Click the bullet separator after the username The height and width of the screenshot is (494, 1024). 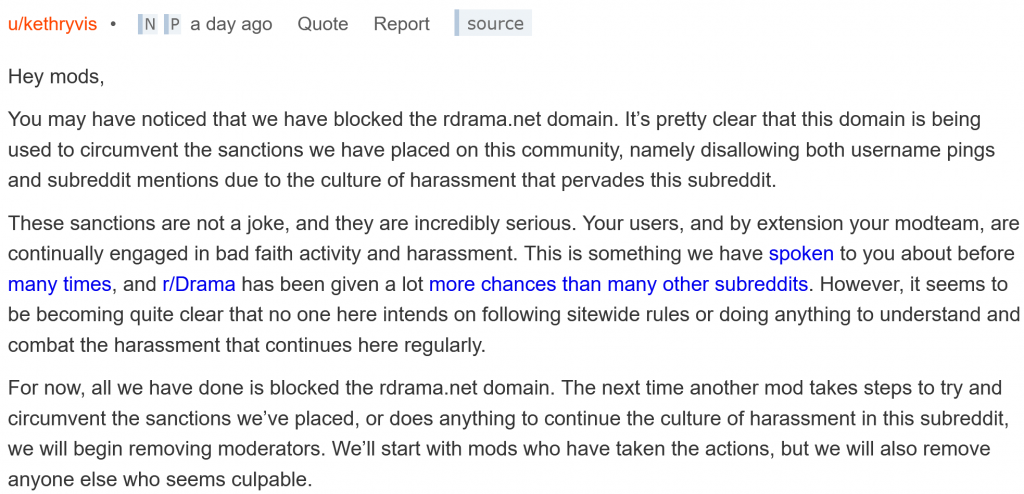[x=113, y=24]
